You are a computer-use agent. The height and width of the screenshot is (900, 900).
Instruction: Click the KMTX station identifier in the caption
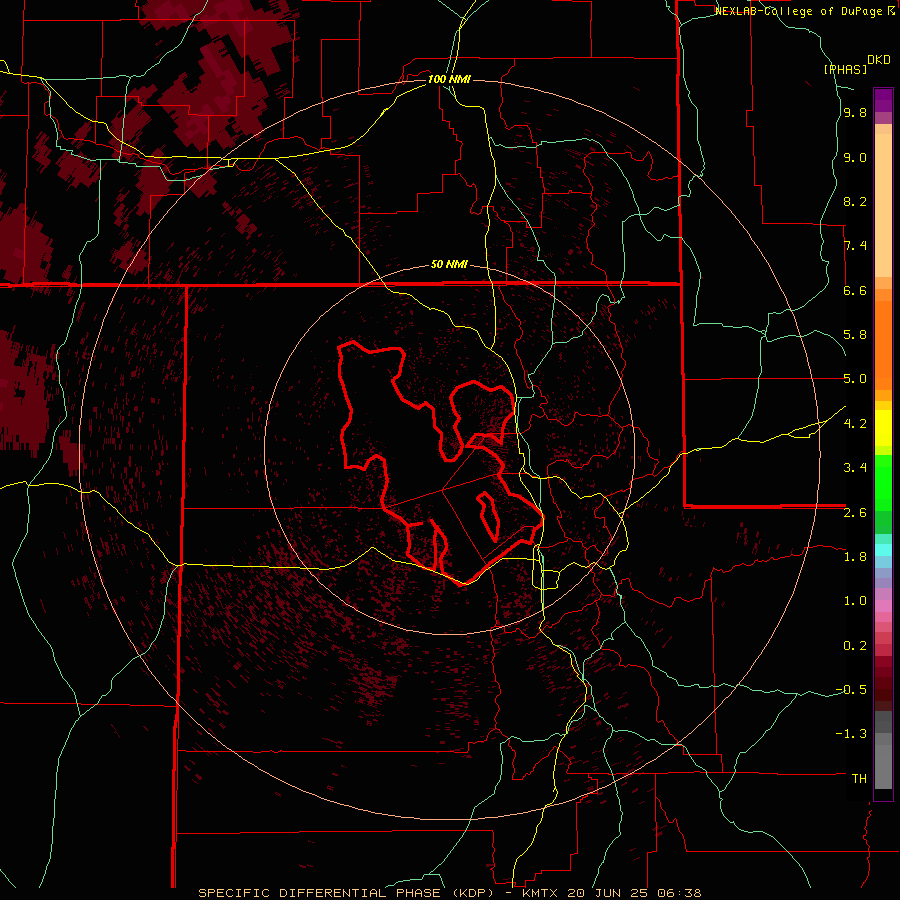click(540, 893)
